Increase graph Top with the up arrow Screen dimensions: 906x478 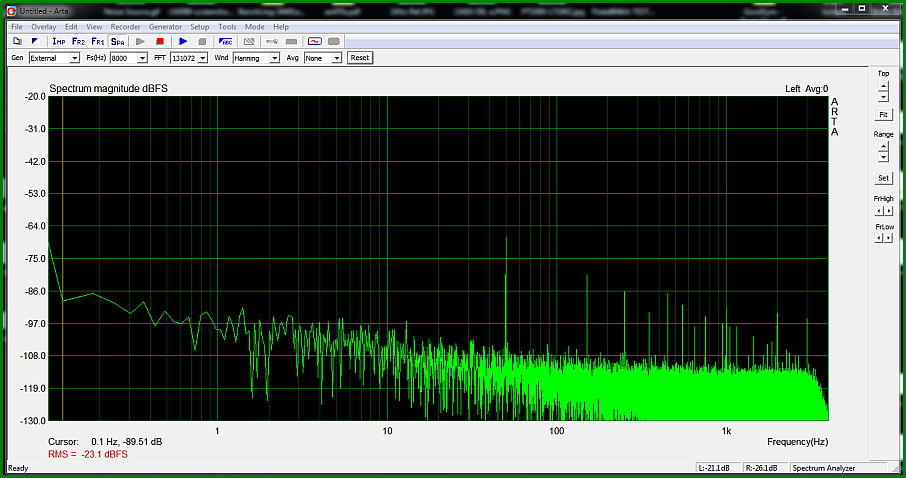pos(883,86)
